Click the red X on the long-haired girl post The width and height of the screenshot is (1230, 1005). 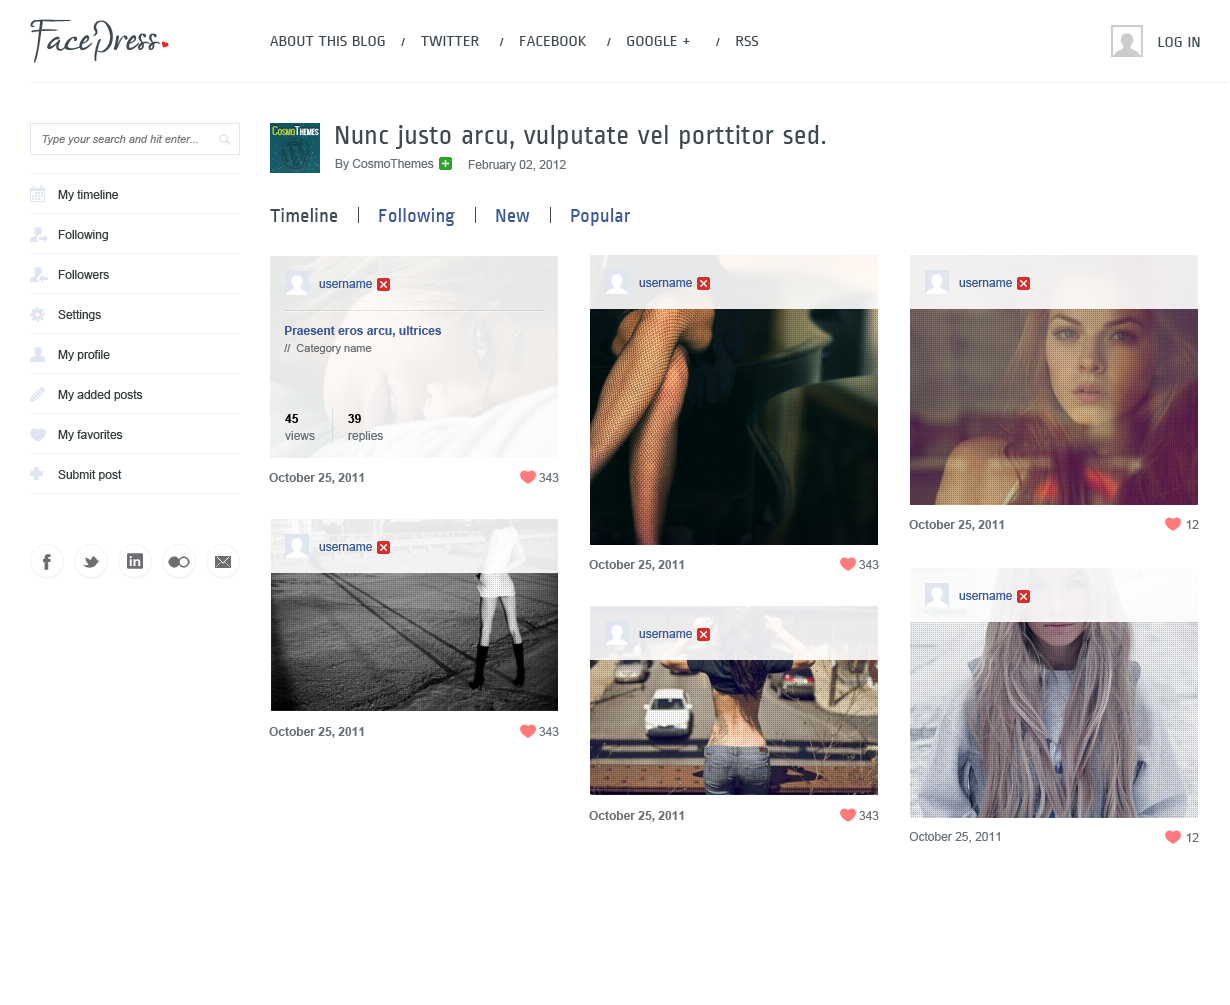1023,596
